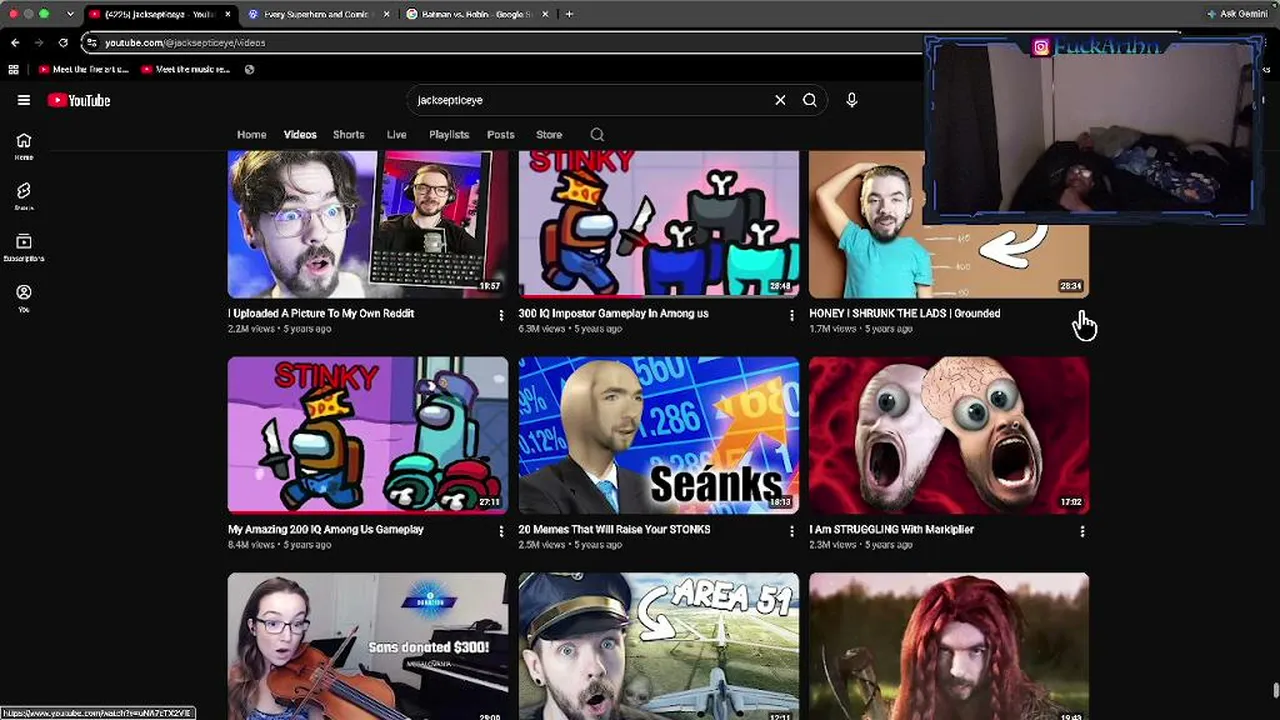This screenshot has width=1280, height=720.
Task: Open the channel Live tab
Action: [x=397, y=135]
